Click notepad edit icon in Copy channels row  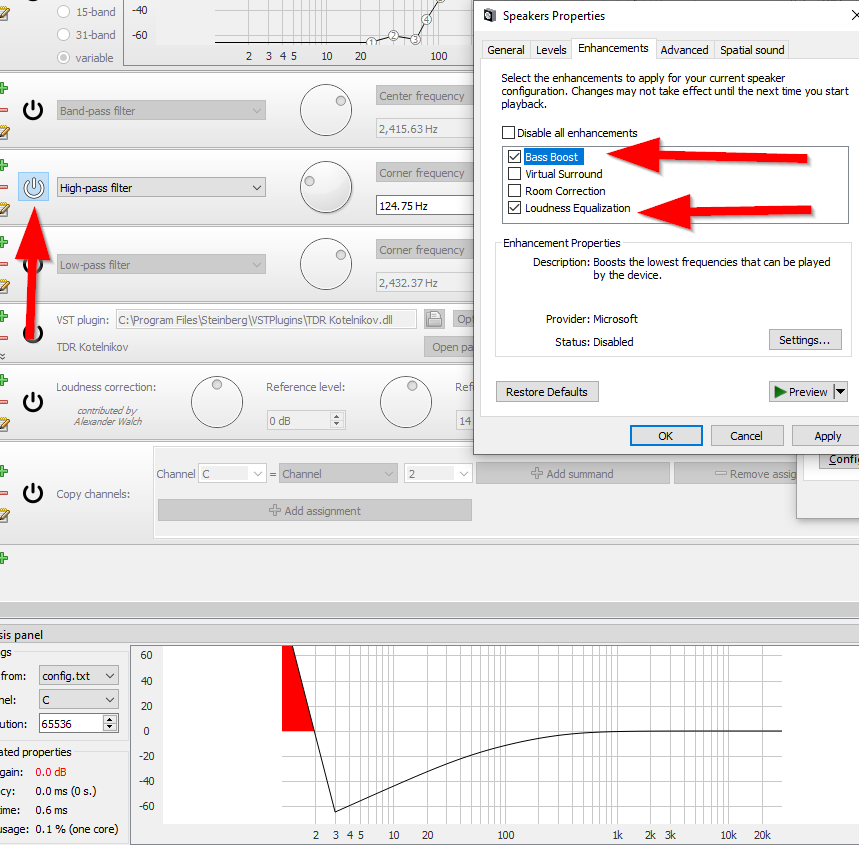tap(4, 515)
